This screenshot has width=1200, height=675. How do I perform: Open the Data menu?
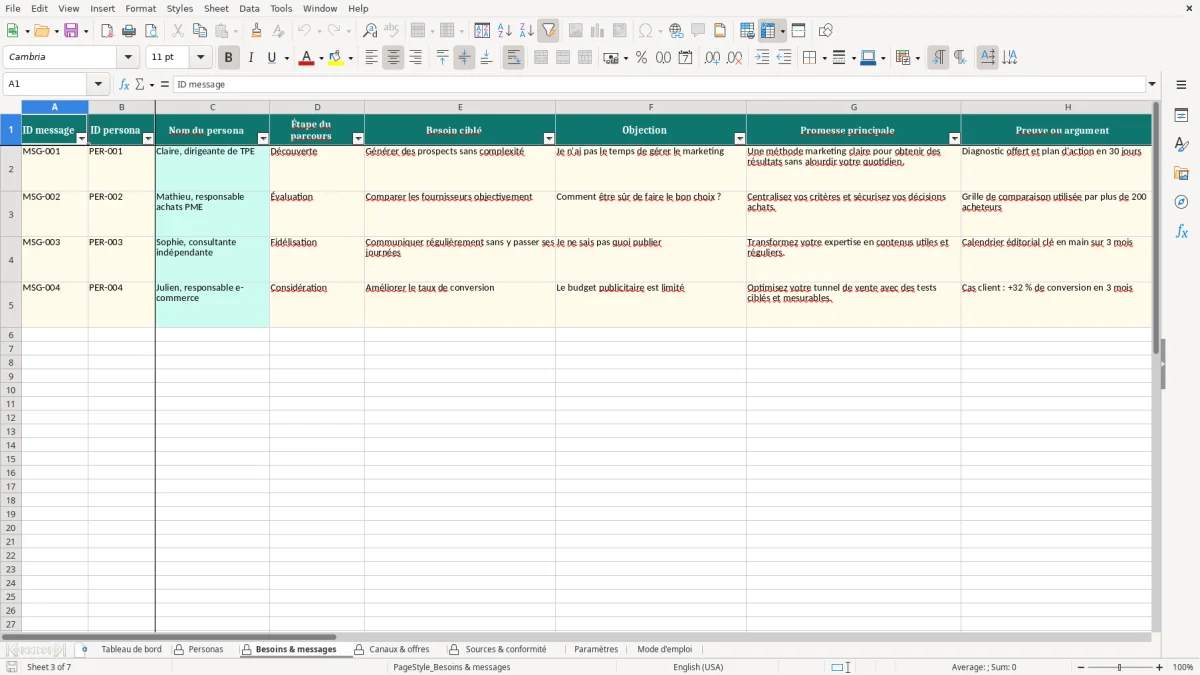pyautogui.click(x=249, y=8)
